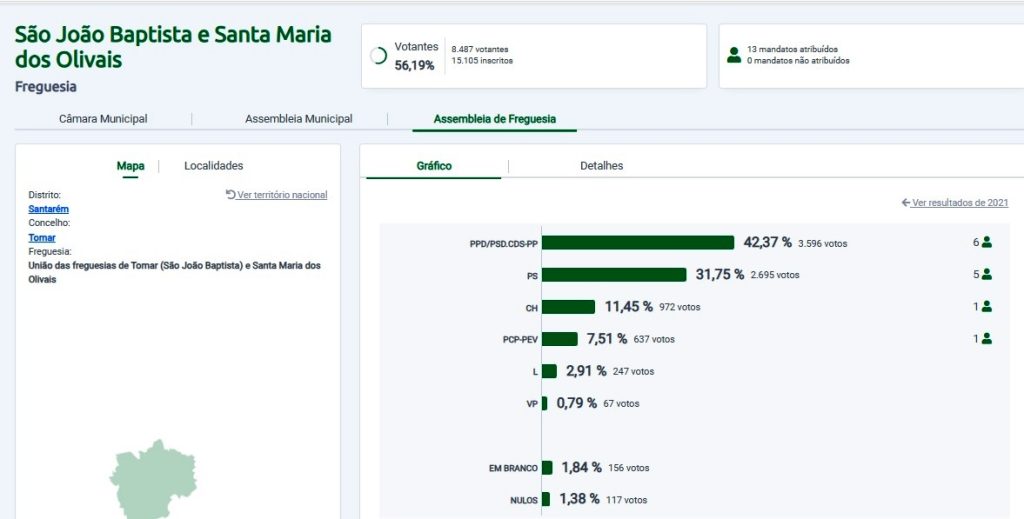Viewport: 1024px width, 519px height.
Task: Click the person icon beside PPD/PSD.CDS-PP's 6 mandates
Action: click(987, 242)
